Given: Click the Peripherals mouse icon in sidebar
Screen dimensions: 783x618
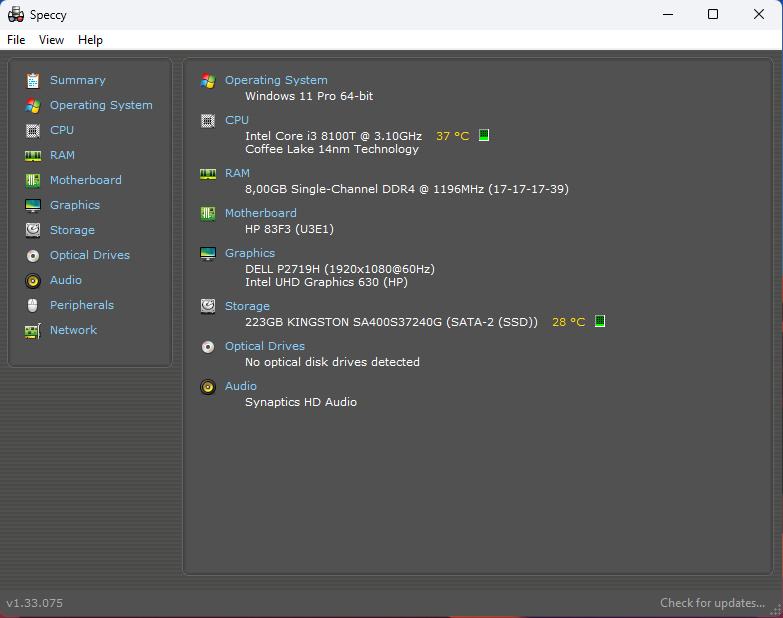Looking at the screenshot, I should [x=33, y=305].
